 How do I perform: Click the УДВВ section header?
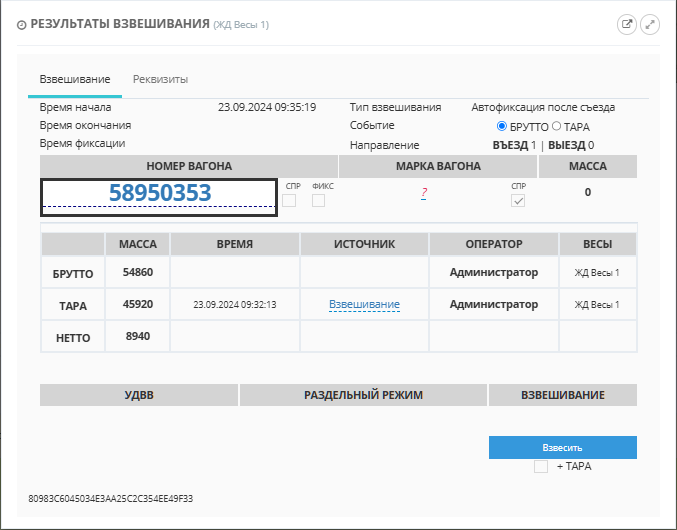pos(138,395)
